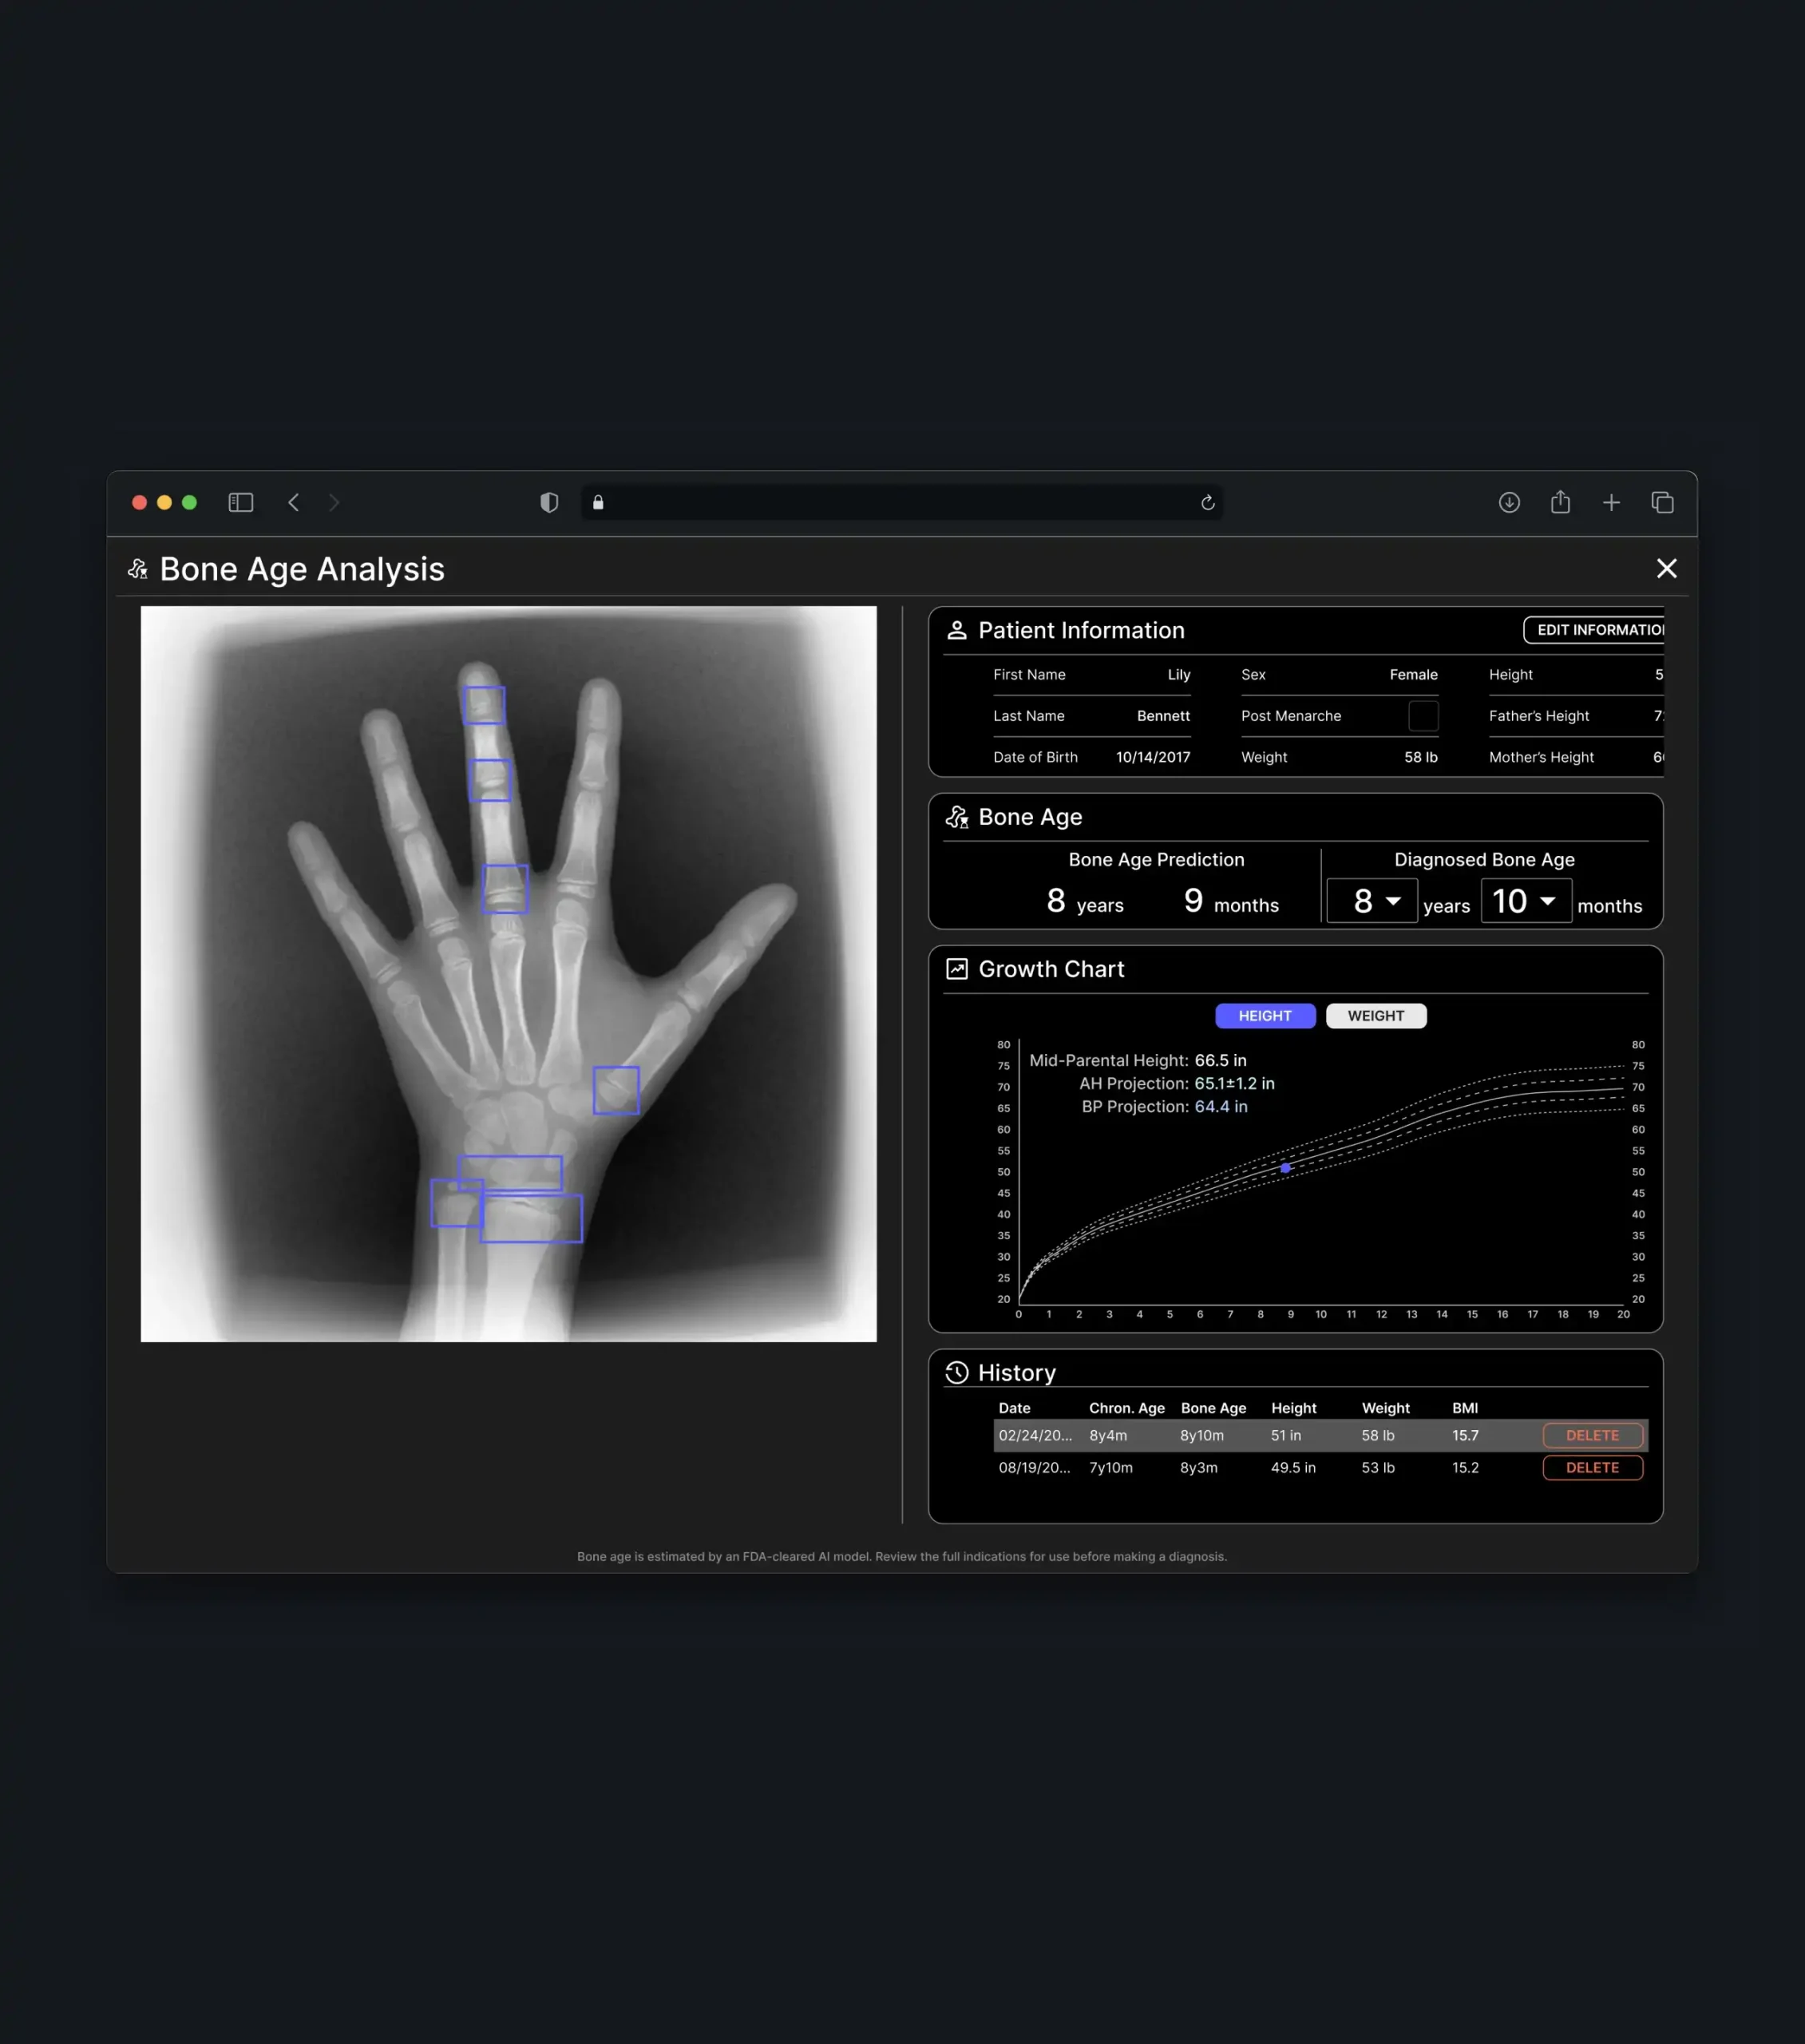Select the 08/19 history row date
1805x2044 pixels.
point(1034,1467)
